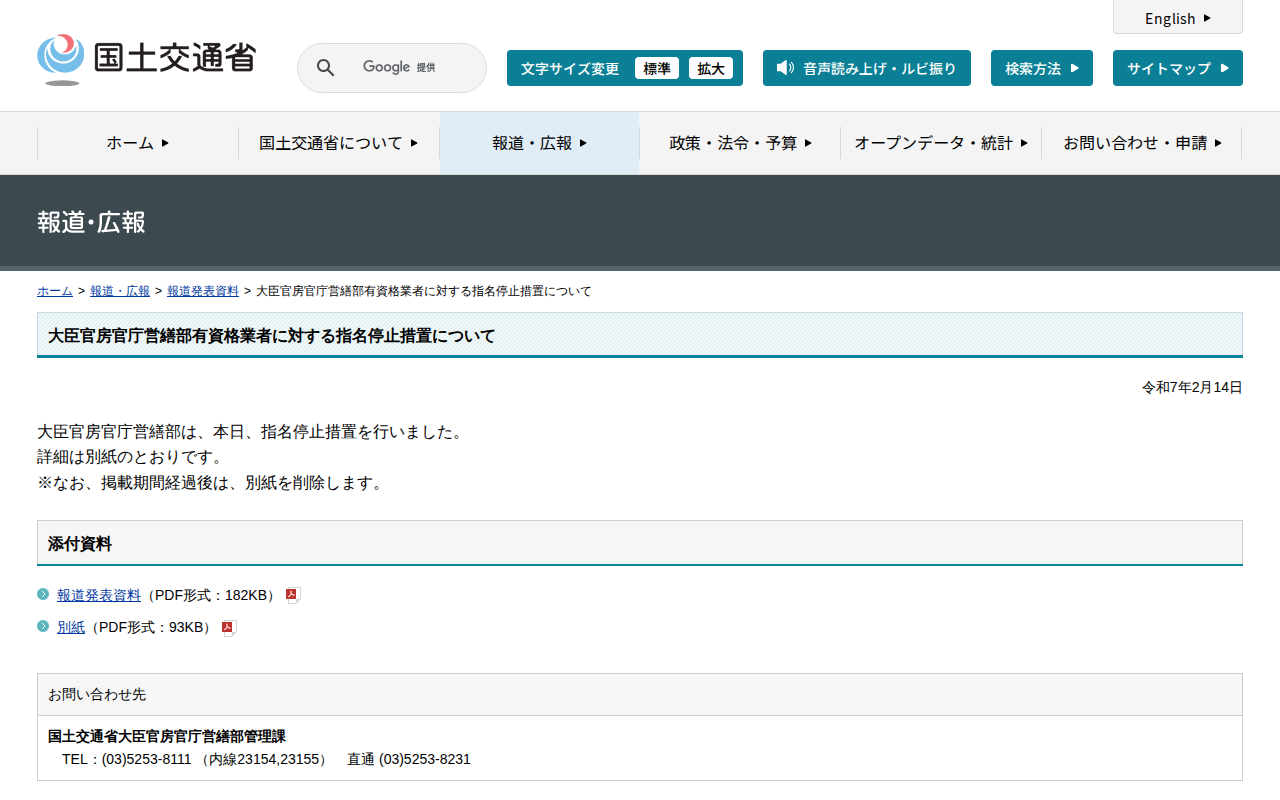Viewport: 1280px width, 800px height.
Task: Click the 国土交通省 logo
Action: [146, 60]
